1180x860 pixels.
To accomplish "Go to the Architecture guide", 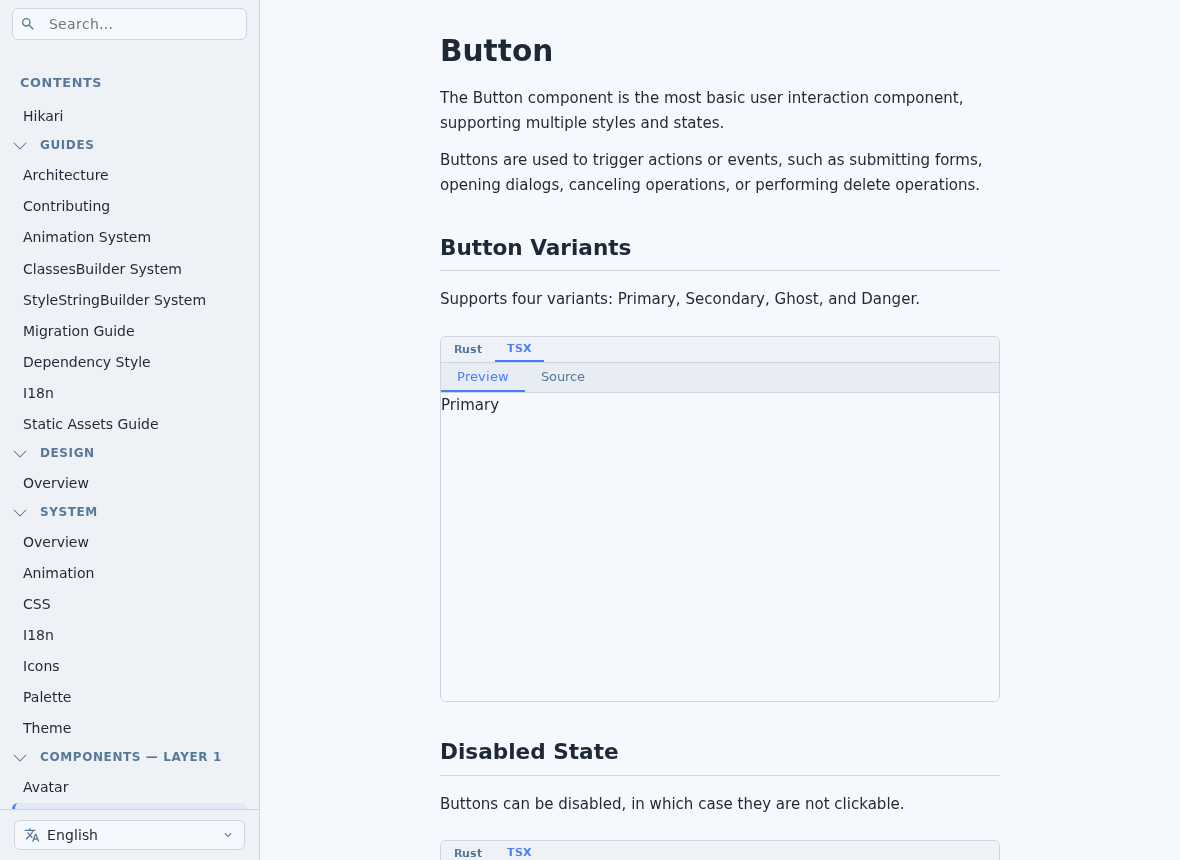I will [65, 175].
